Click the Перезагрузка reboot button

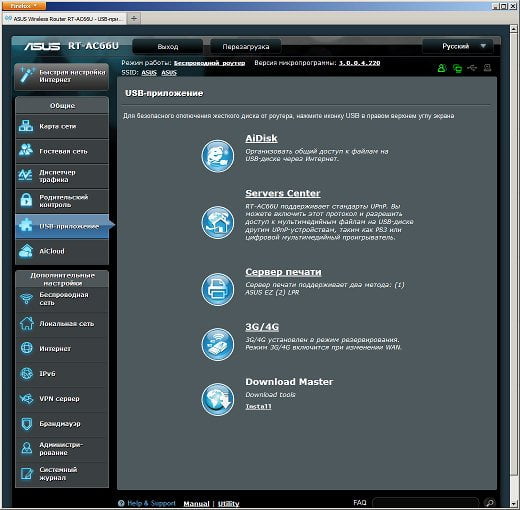246,47
